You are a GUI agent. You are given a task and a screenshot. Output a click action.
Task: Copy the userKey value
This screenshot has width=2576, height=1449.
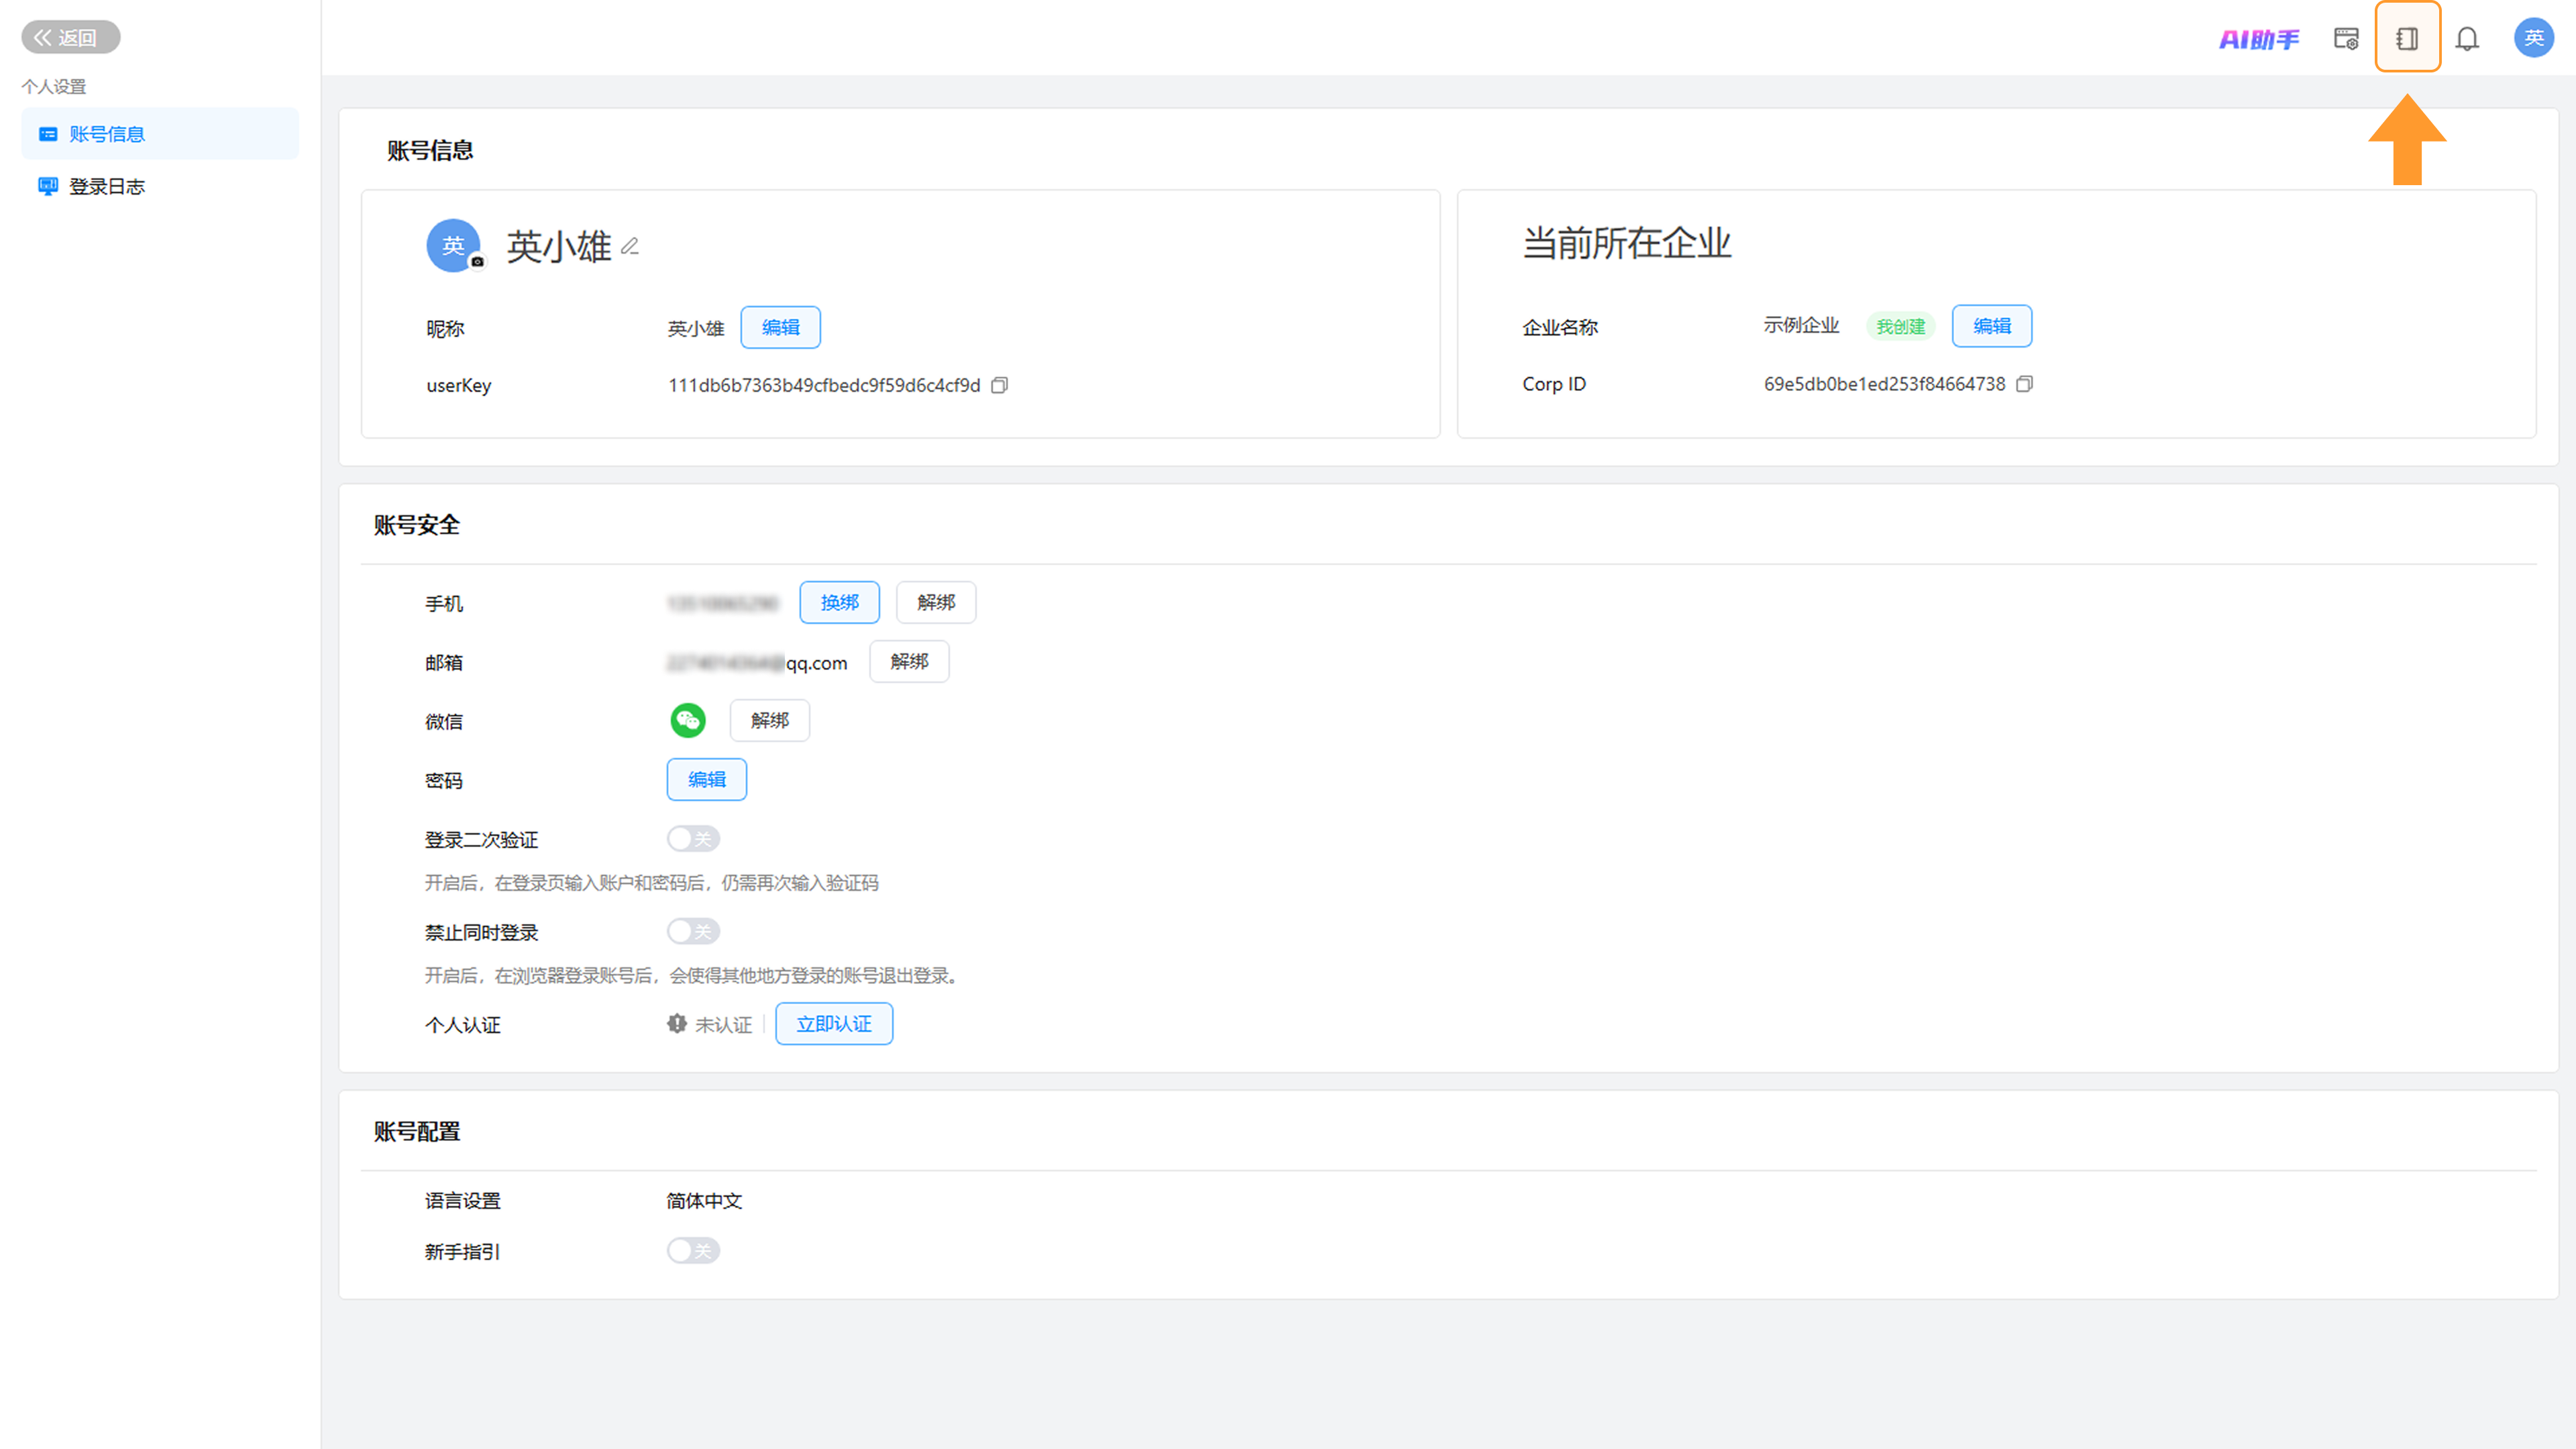click(x=999, y=385)
